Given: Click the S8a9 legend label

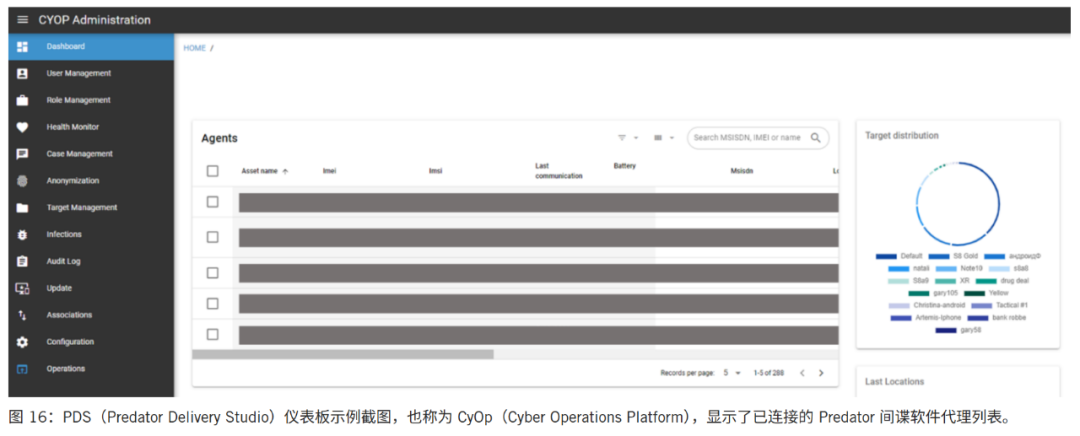Looking at the screenshot, I should (x=921, y=281).
